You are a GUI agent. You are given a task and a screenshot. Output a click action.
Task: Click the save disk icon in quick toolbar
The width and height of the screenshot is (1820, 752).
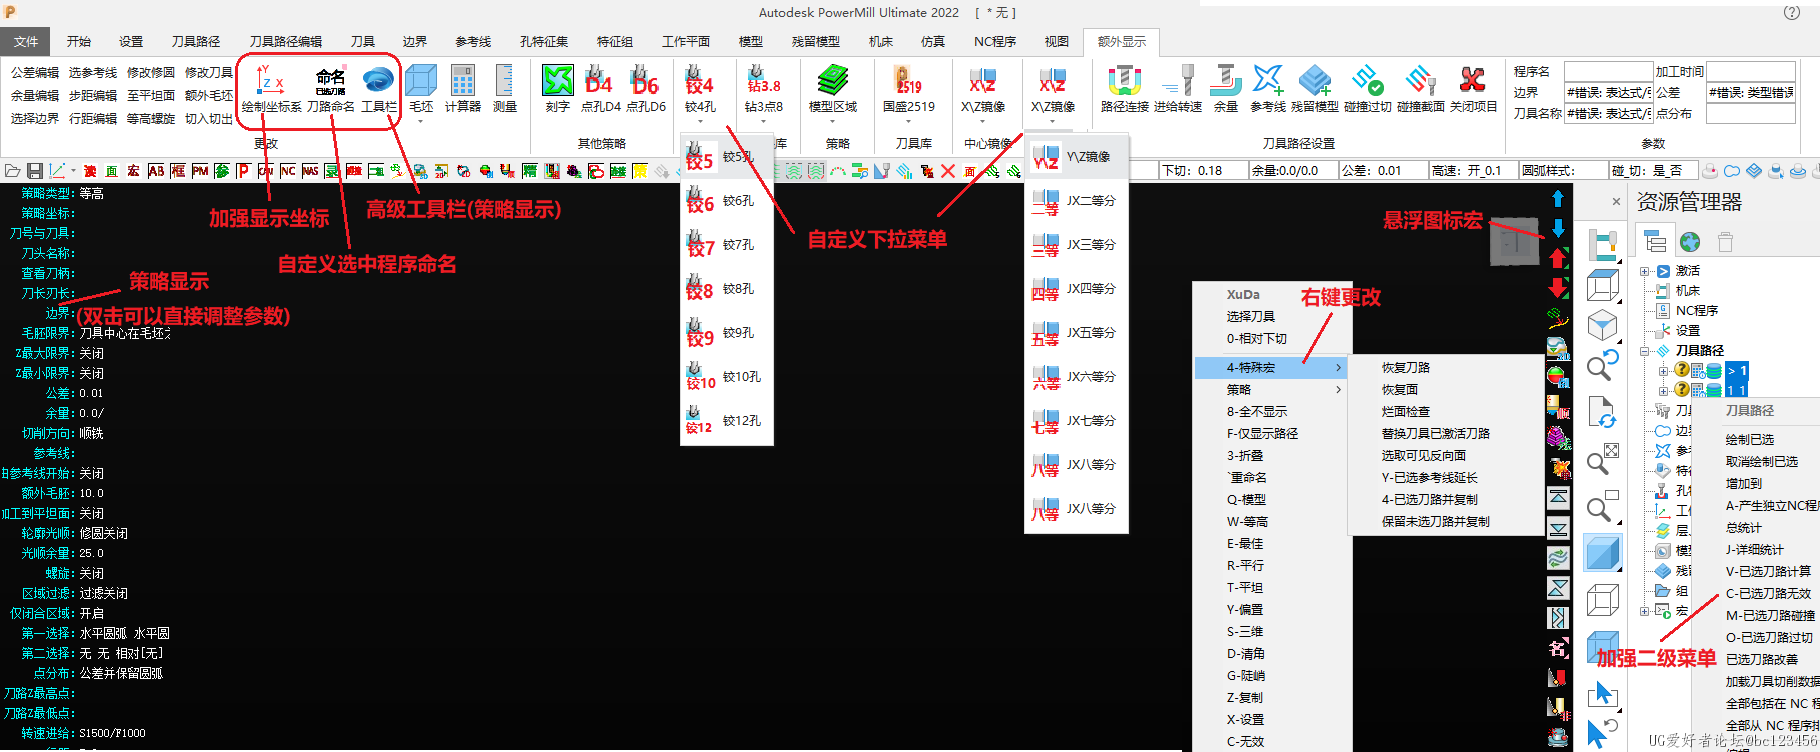pyautogui.click(x=35, y=171)
